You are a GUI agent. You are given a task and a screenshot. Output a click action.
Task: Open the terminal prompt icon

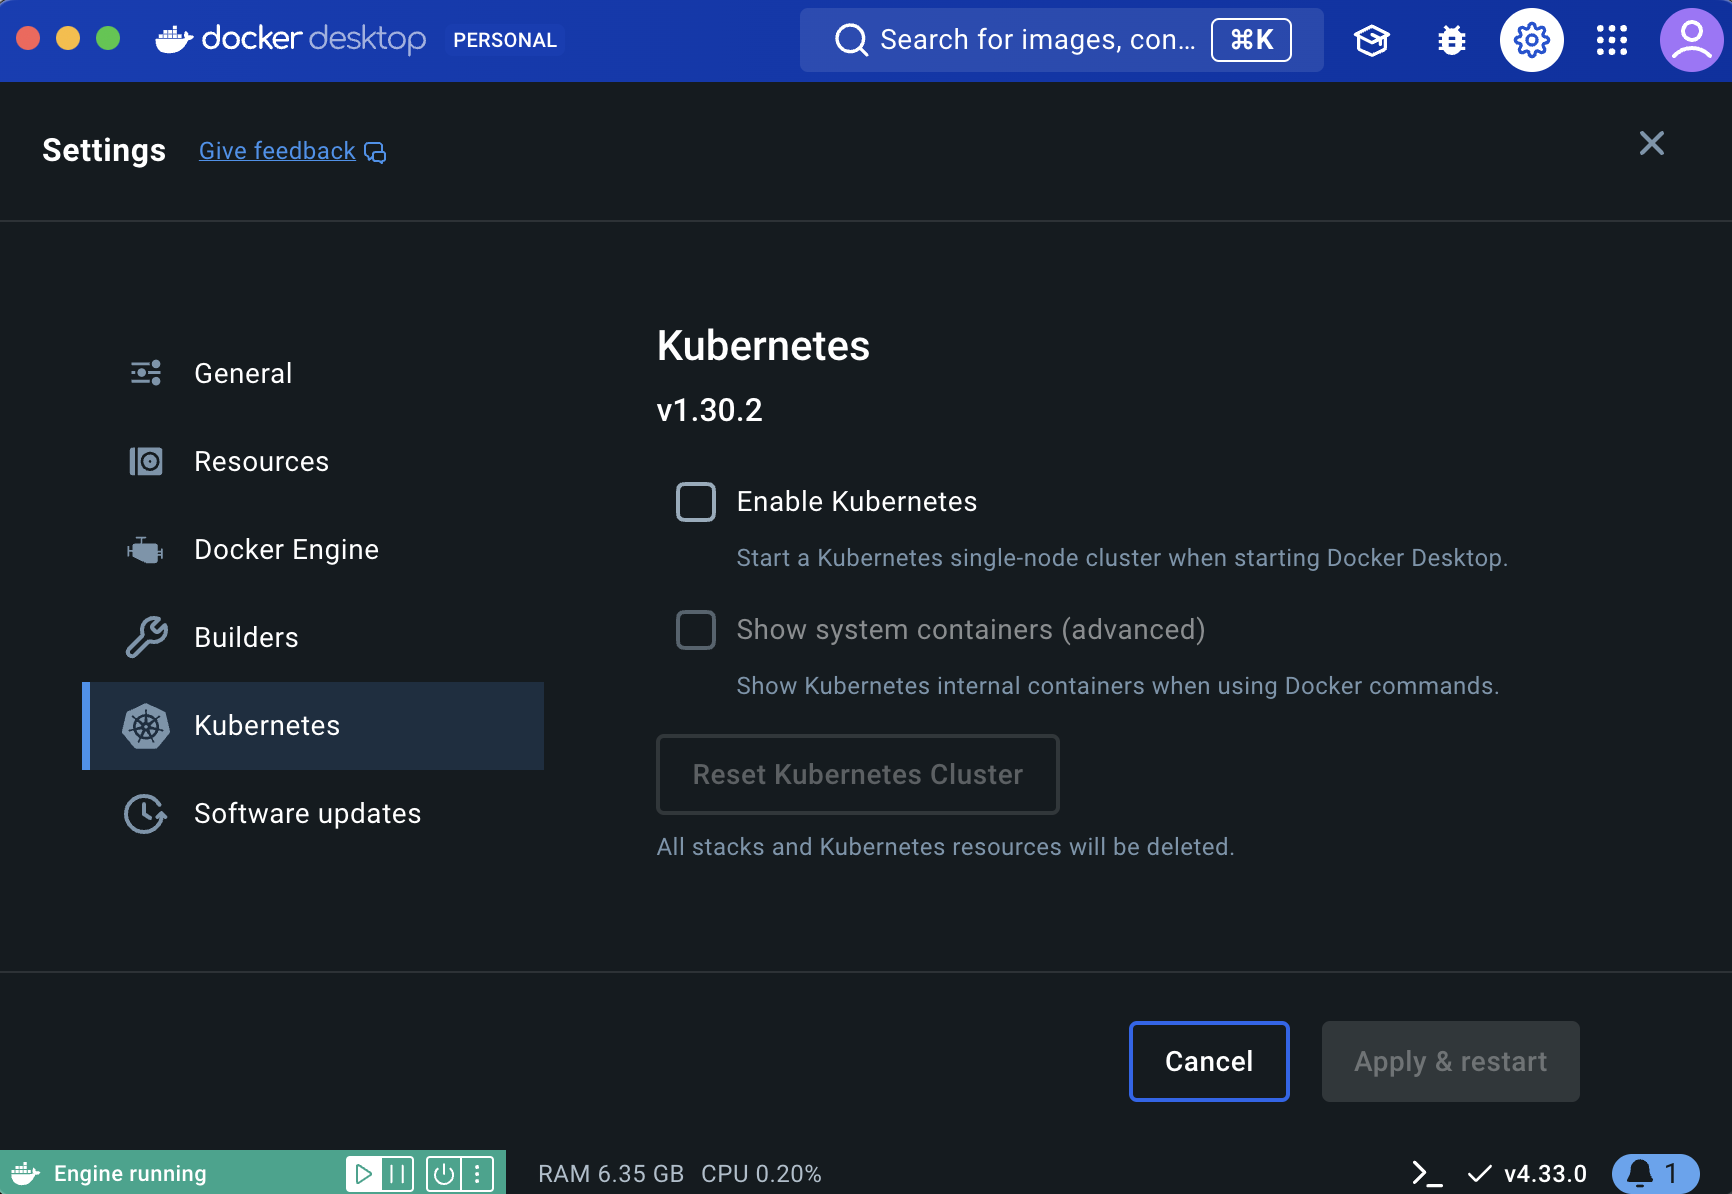(1426, 1173)
